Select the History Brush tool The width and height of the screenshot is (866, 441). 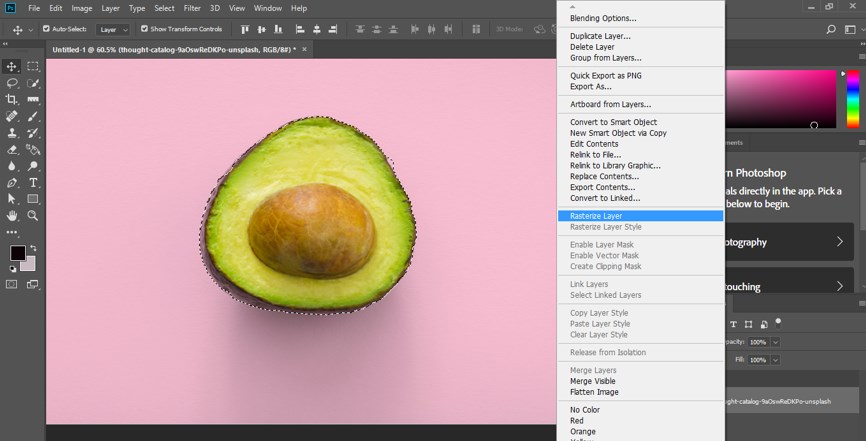point(33,133)
